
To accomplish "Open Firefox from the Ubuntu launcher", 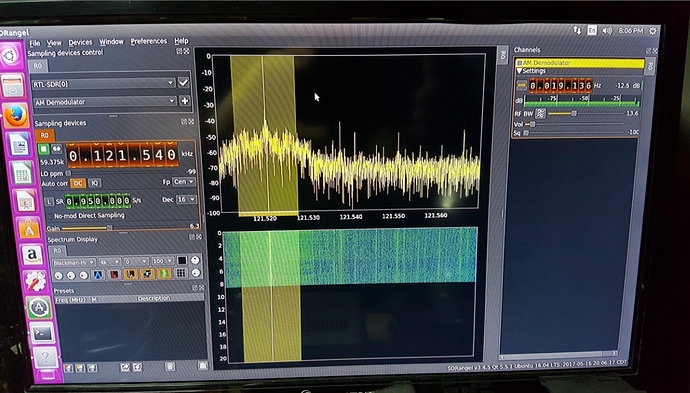I will pyautogui.click(x=16, y=116).
